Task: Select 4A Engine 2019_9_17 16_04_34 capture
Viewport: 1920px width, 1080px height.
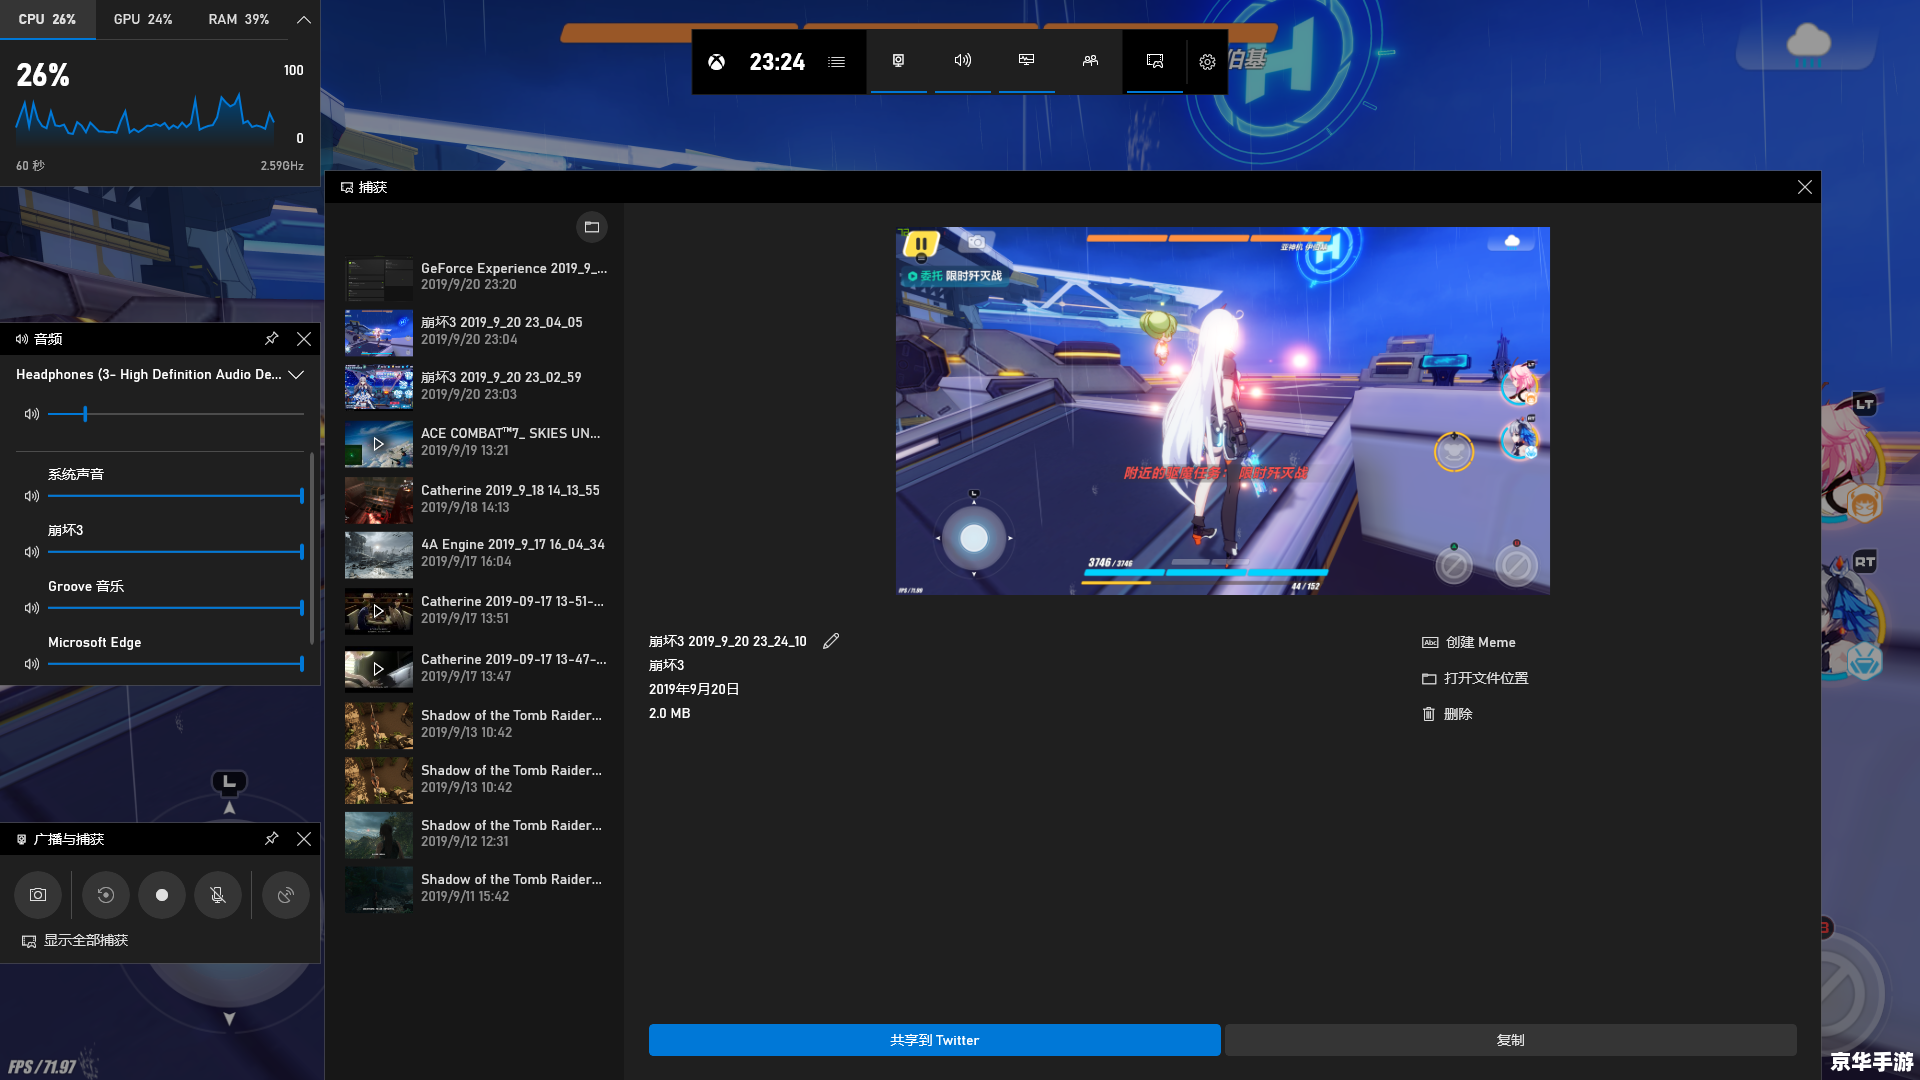Action: [477, 554]
